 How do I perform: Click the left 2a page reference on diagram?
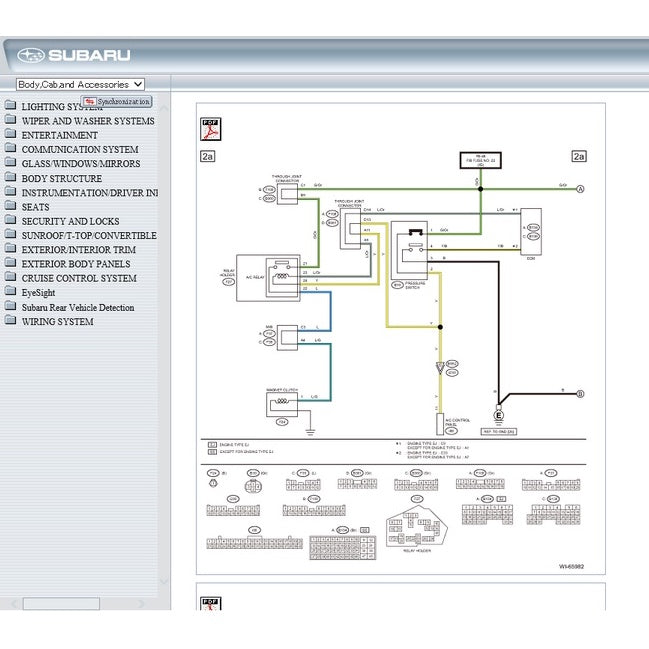click(208, 156)
